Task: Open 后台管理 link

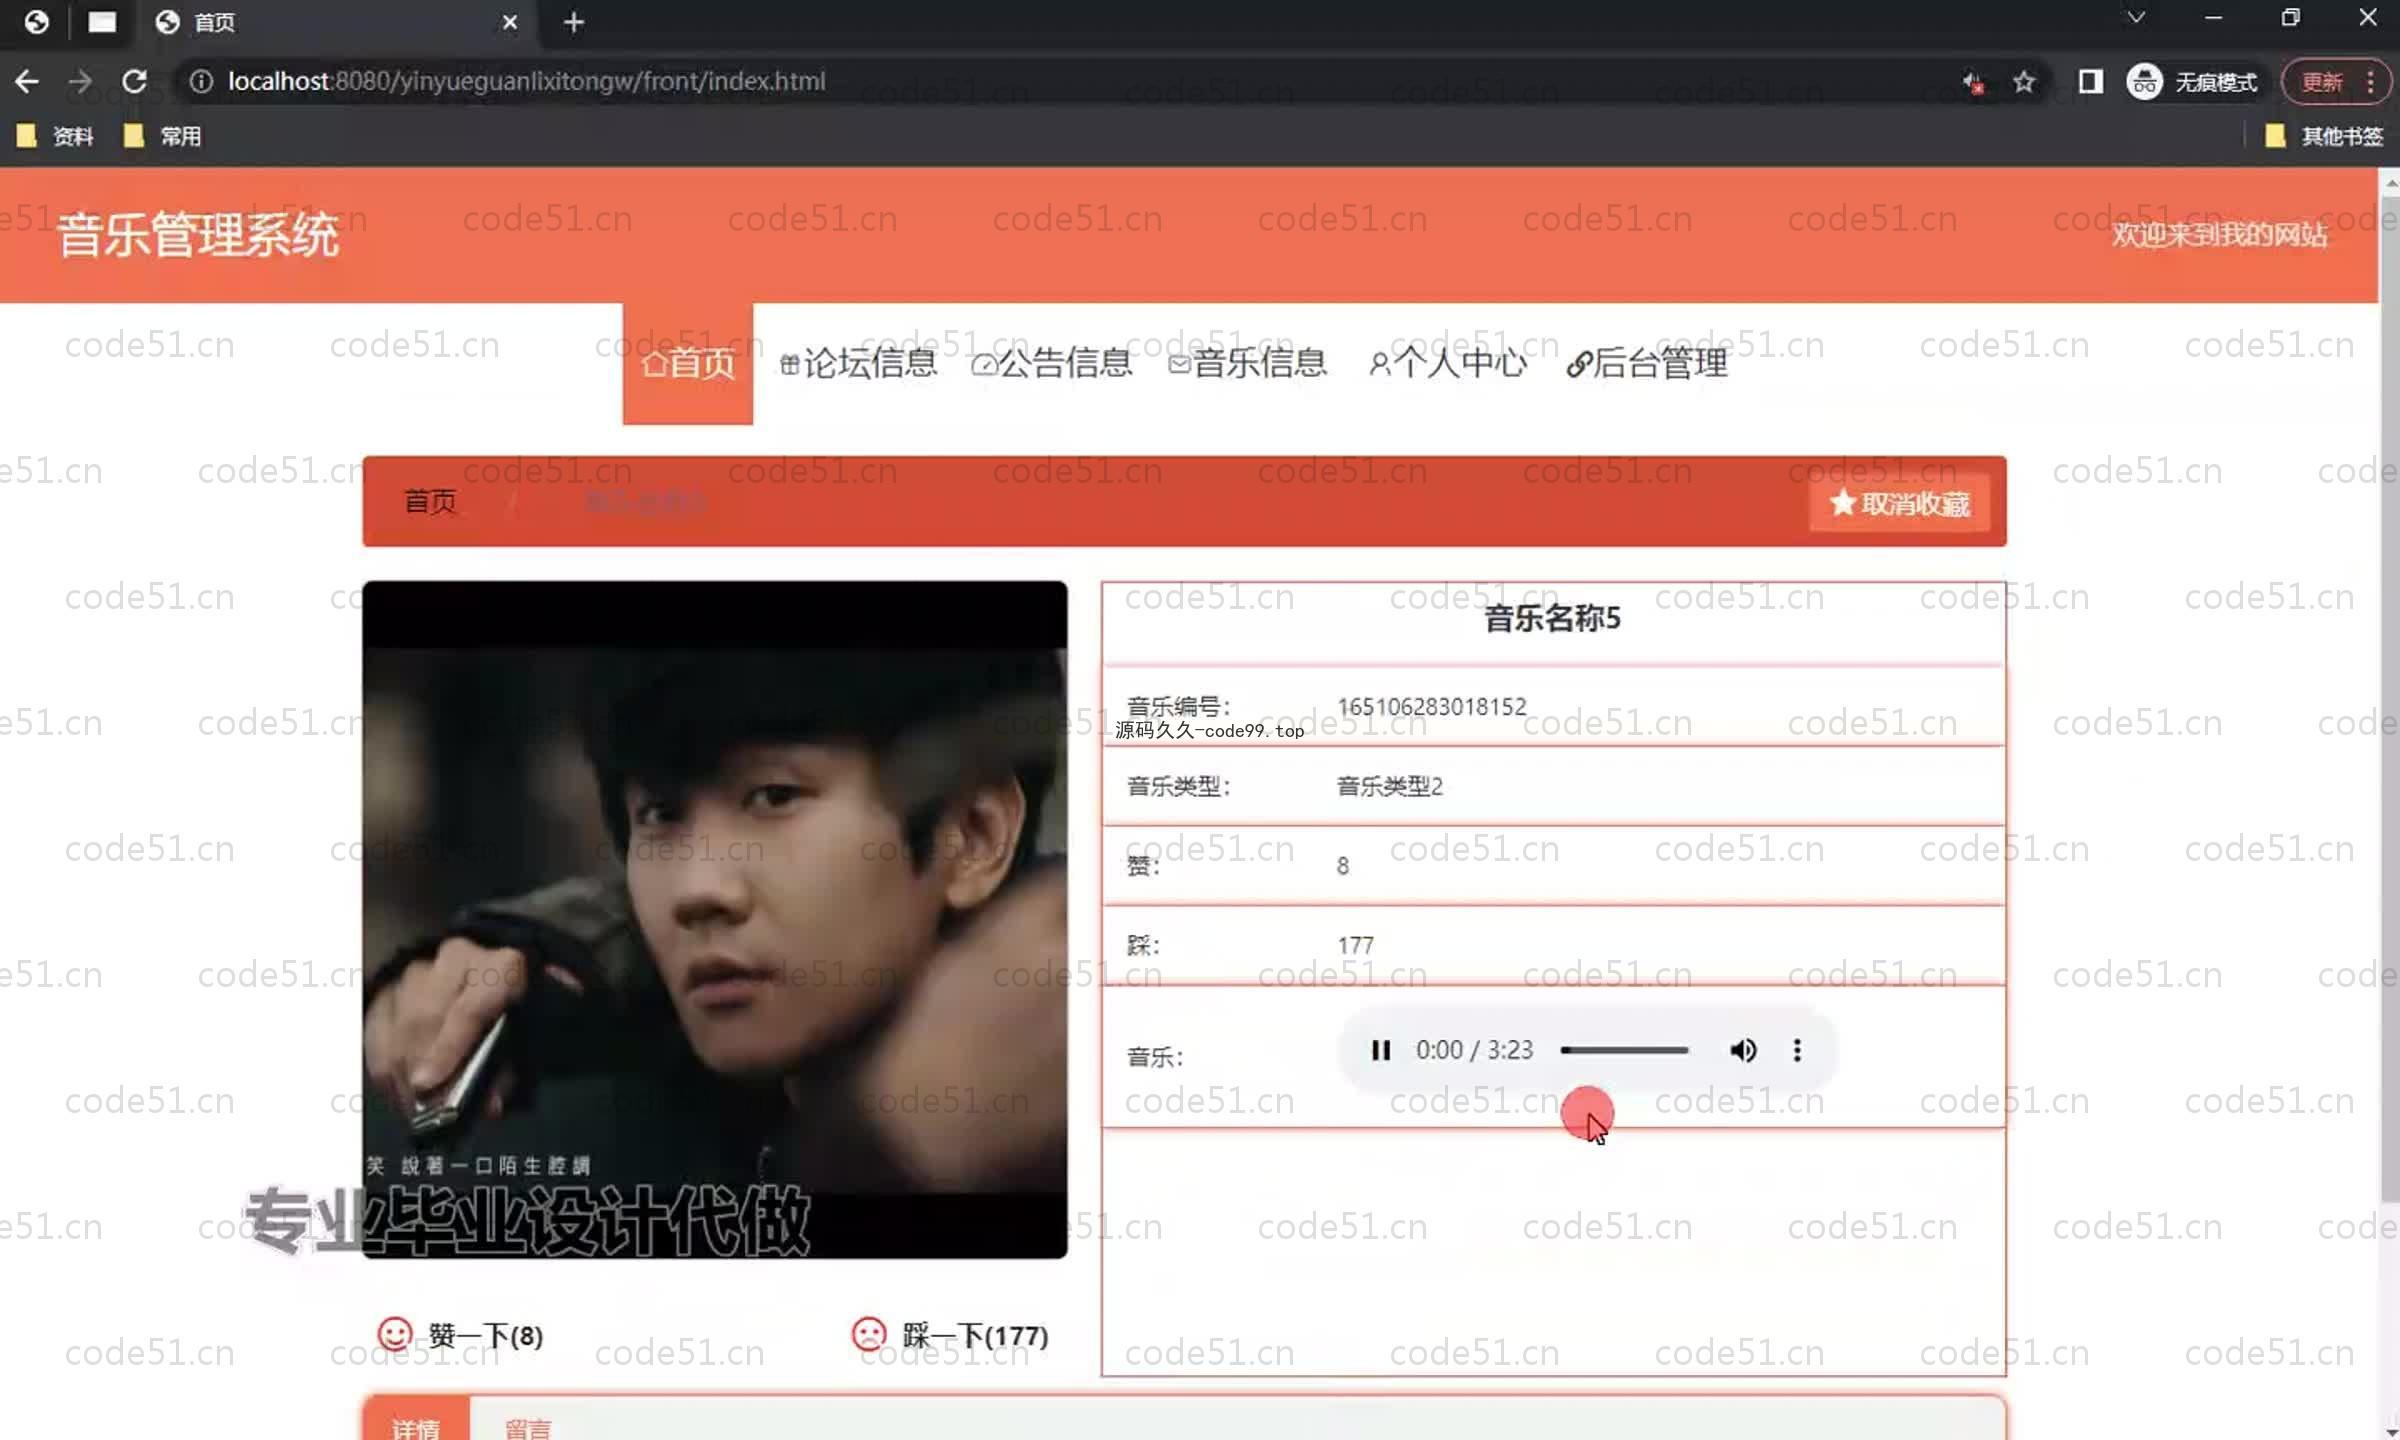Action: pyautogui.click(x=1647, y=363)
